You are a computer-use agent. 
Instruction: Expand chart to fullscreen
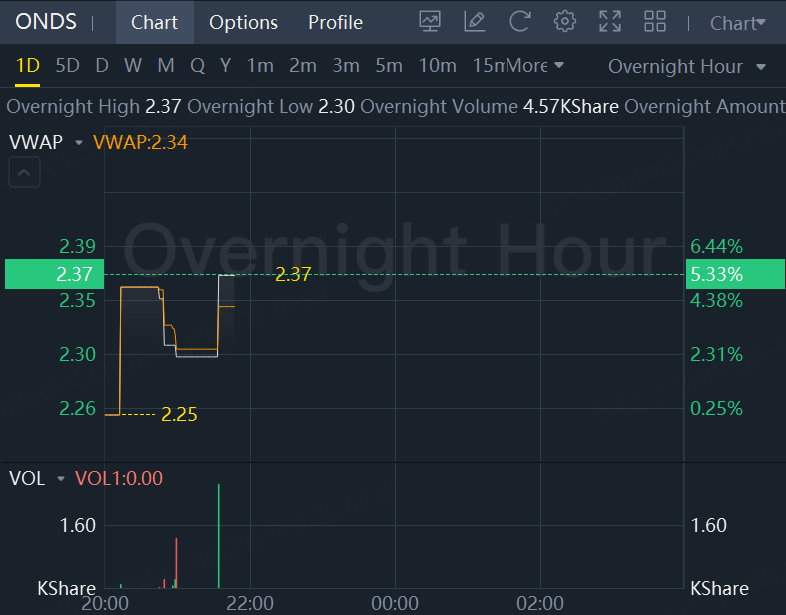(x=610, y=22)
